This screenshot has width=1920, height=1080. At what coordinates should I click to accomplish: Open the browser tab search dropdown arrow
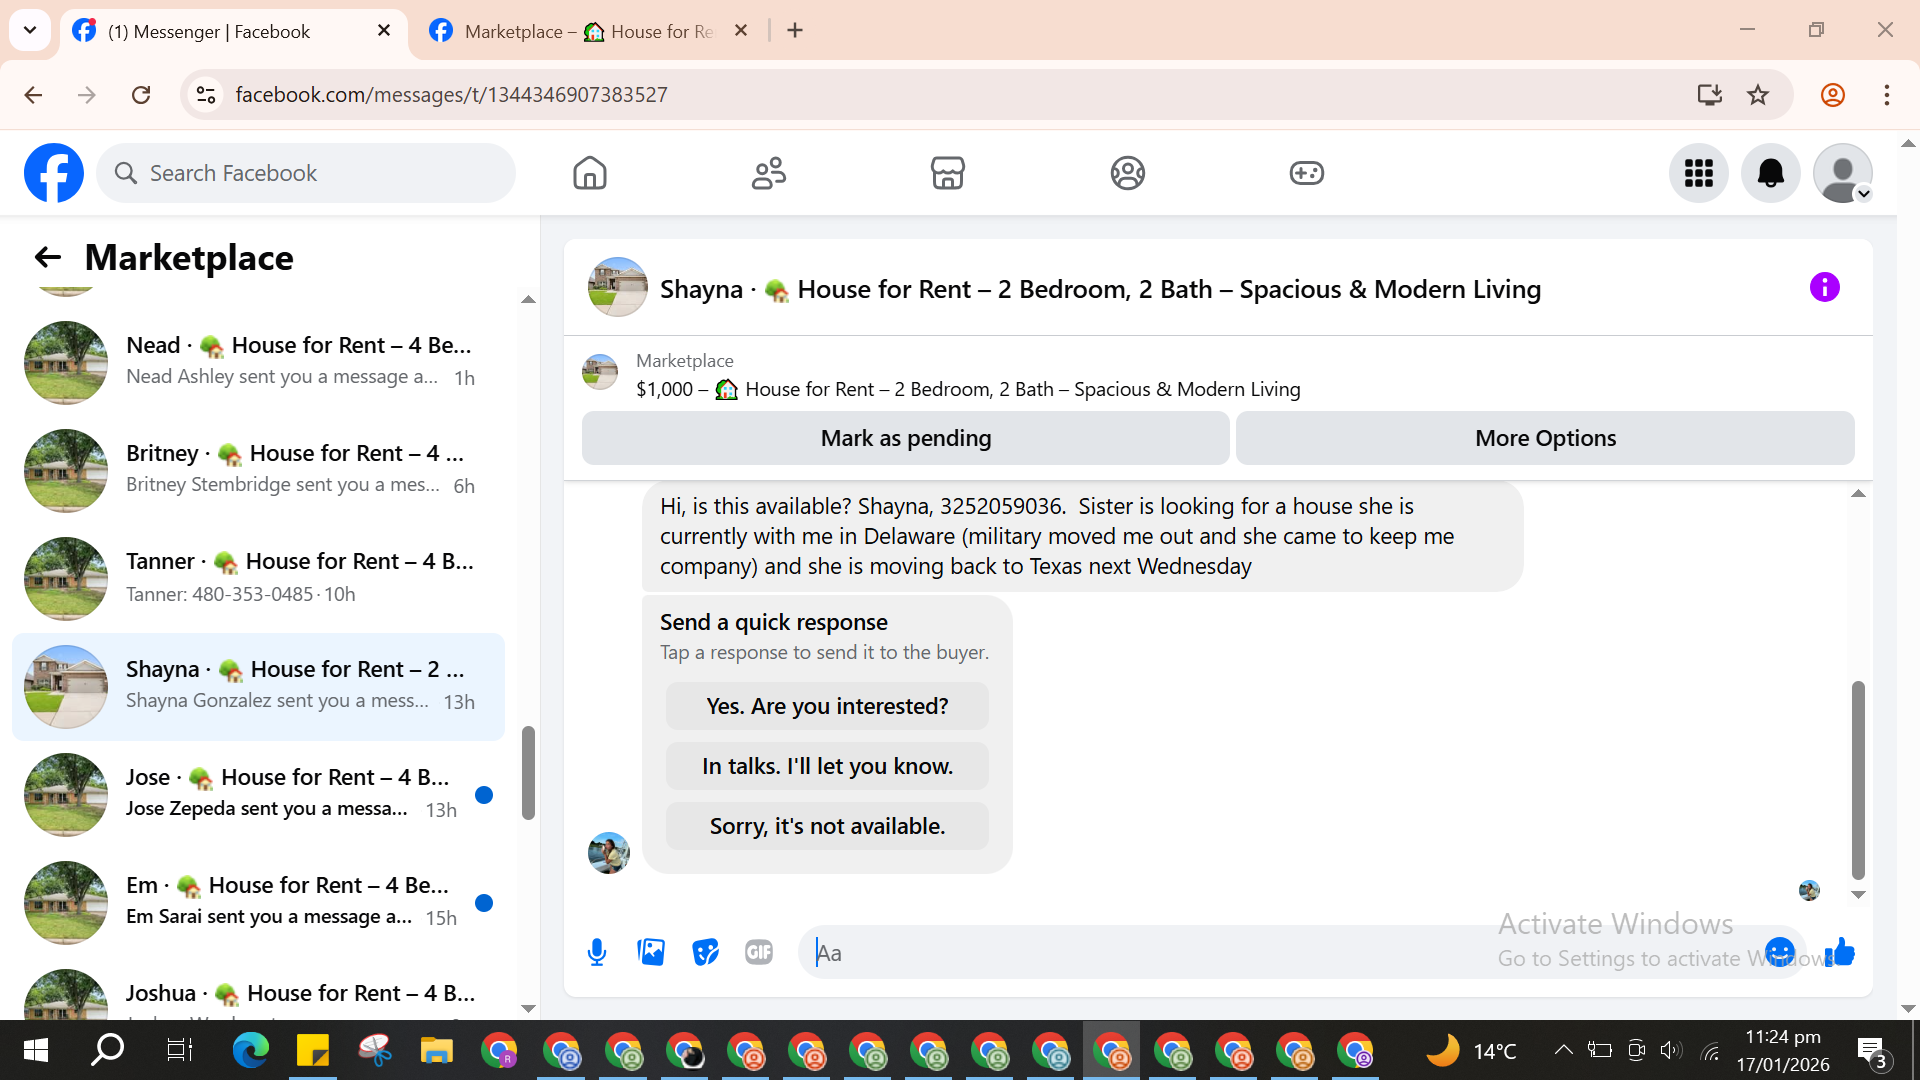point(30,30)
